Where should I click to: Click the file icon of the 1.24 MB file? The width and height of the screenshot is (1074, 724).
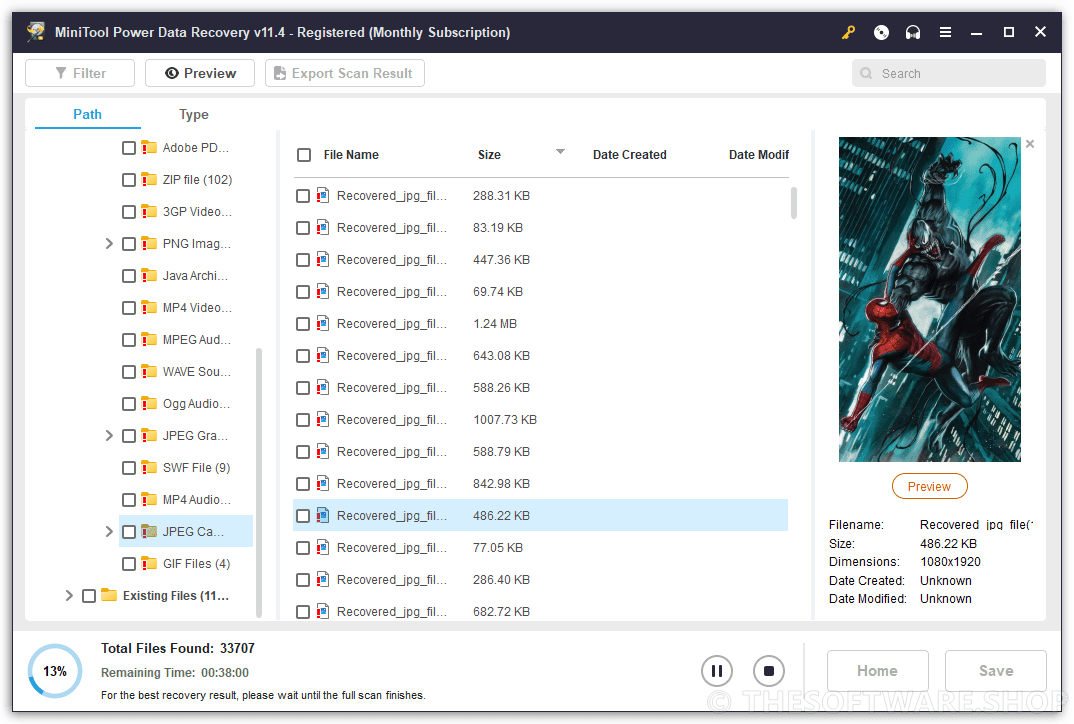[323, 323]
